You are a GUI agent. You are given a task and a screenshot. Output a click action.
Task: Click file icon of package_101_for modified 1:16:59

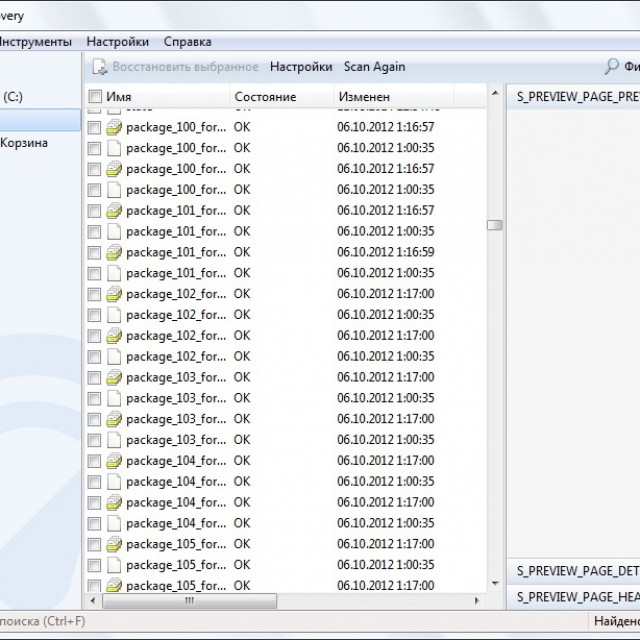tap(113, 252)
